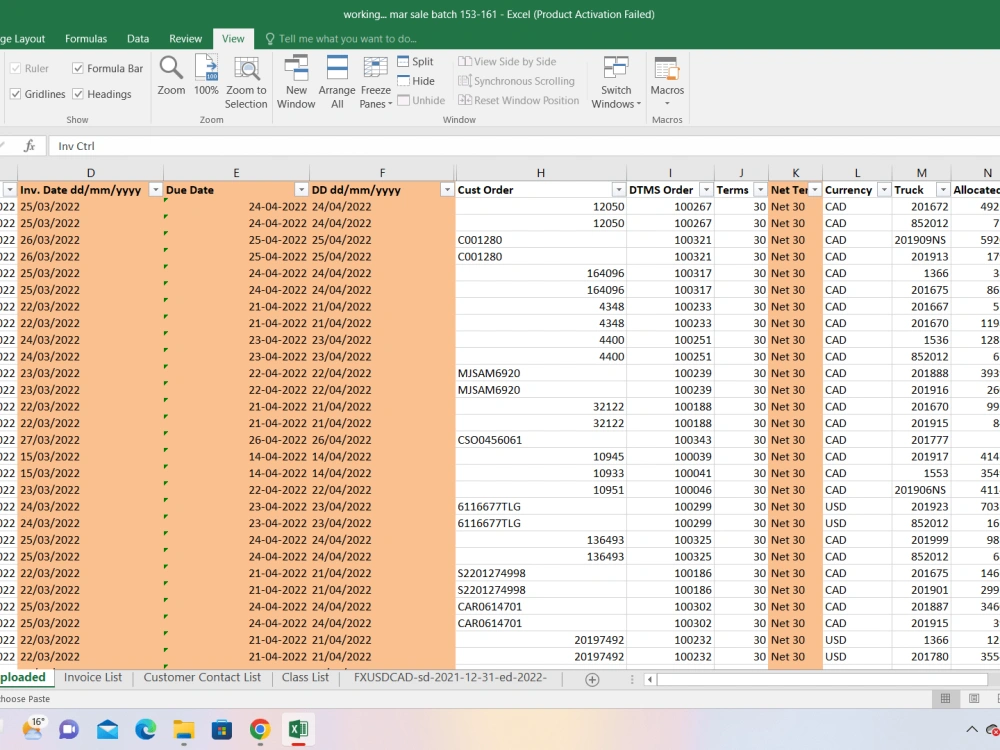Viewport: 1000px width, 750px height.
Task: Select DTMS Order cell 100343
Action: click(670, 440)
